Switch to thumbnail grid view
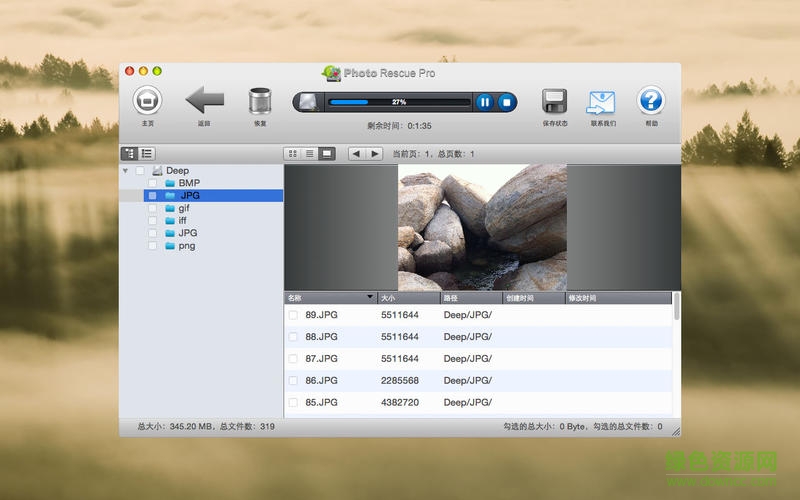This screenshot has height=500, width=800. pyautogui.click(x=293, y=154)
